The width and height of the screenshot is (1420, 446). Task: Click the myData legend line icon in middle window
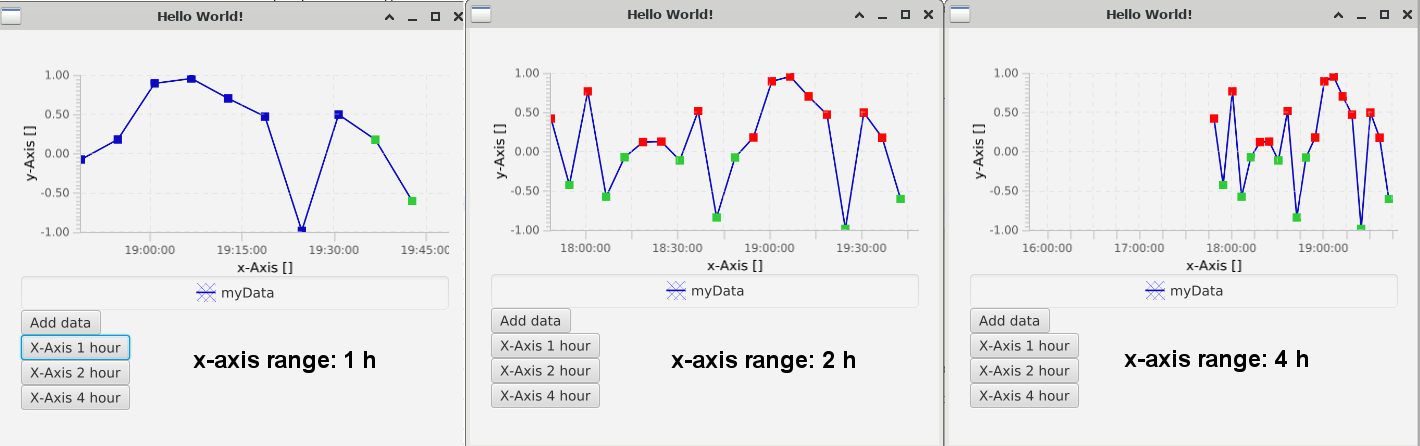coord(677,291)
